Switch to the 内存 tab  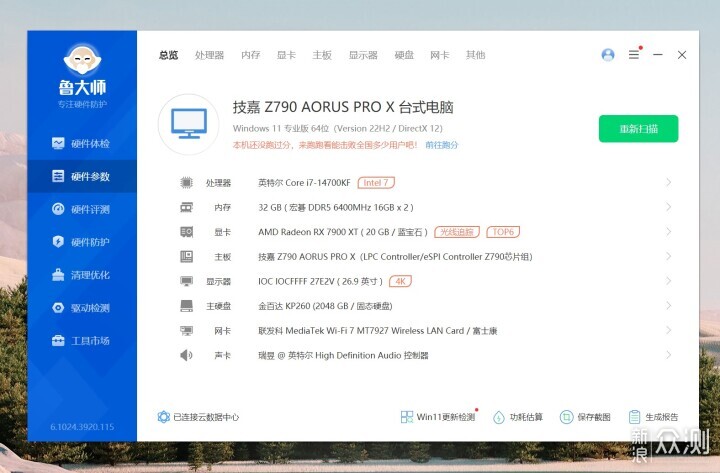click(251, 55)
